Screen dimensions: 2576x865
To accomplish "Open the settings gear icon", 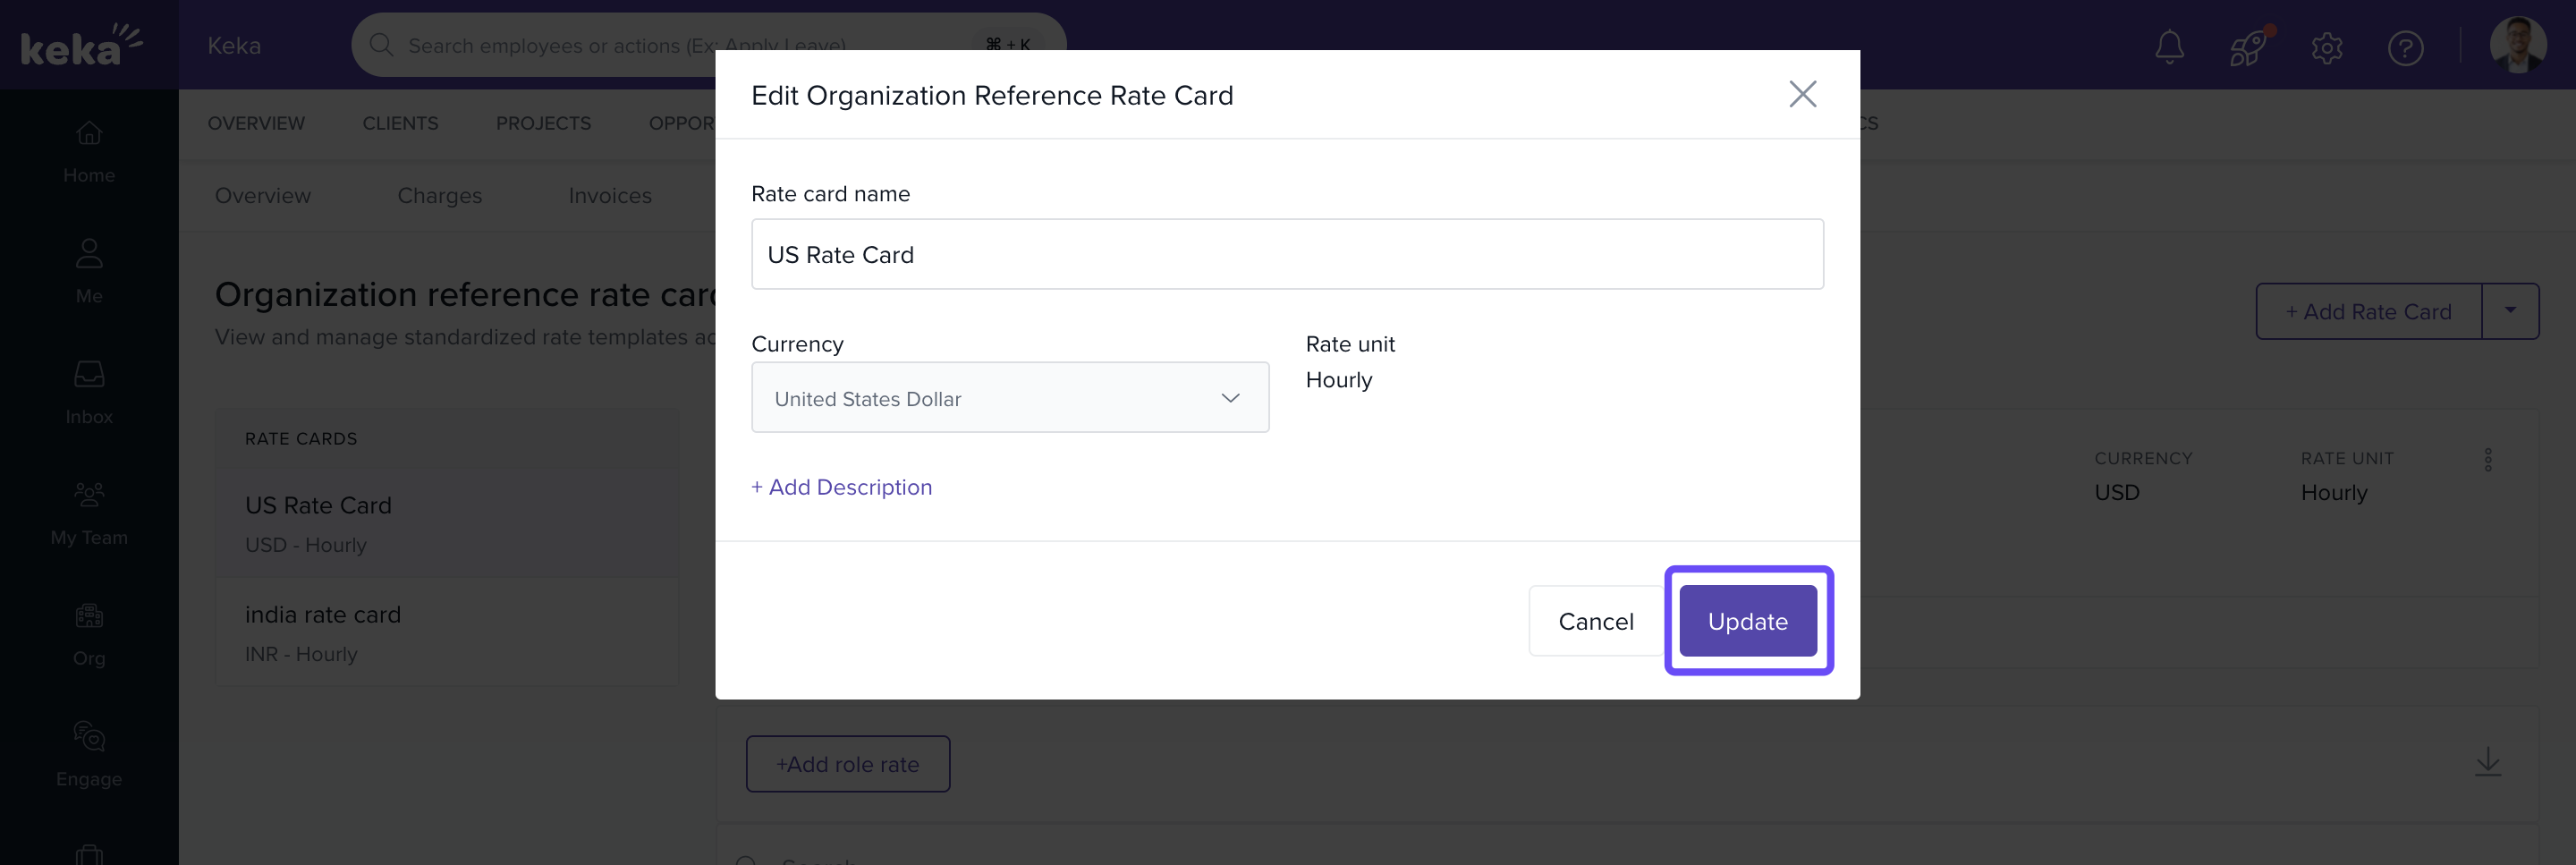I will [2326, 47].
